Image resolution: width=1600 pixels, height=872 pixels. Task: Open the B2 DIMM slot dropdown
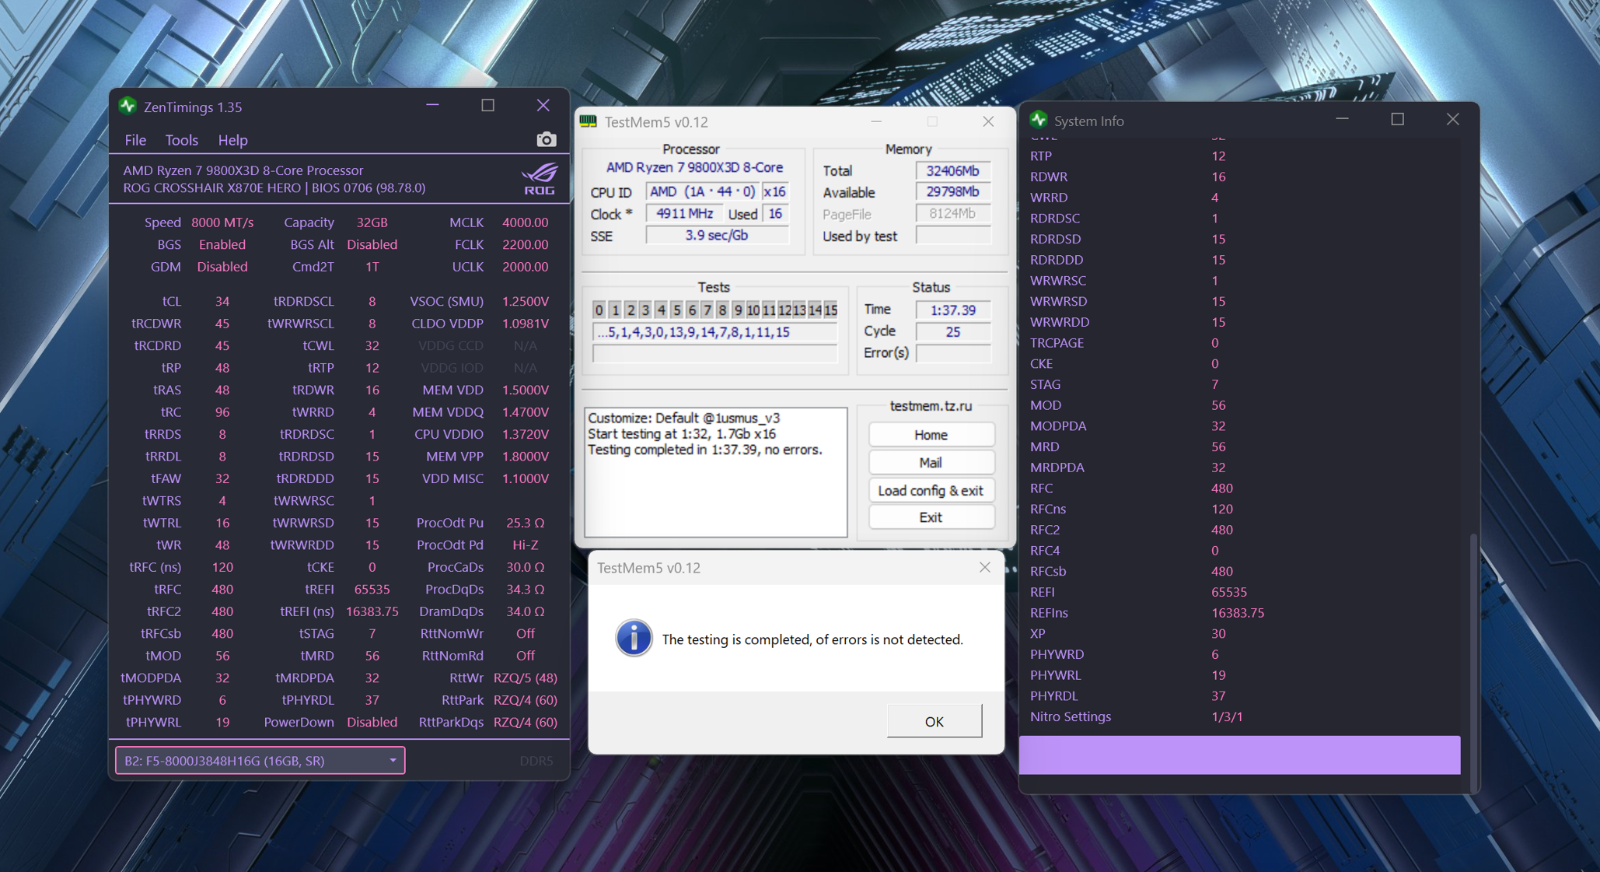(260, 761)
